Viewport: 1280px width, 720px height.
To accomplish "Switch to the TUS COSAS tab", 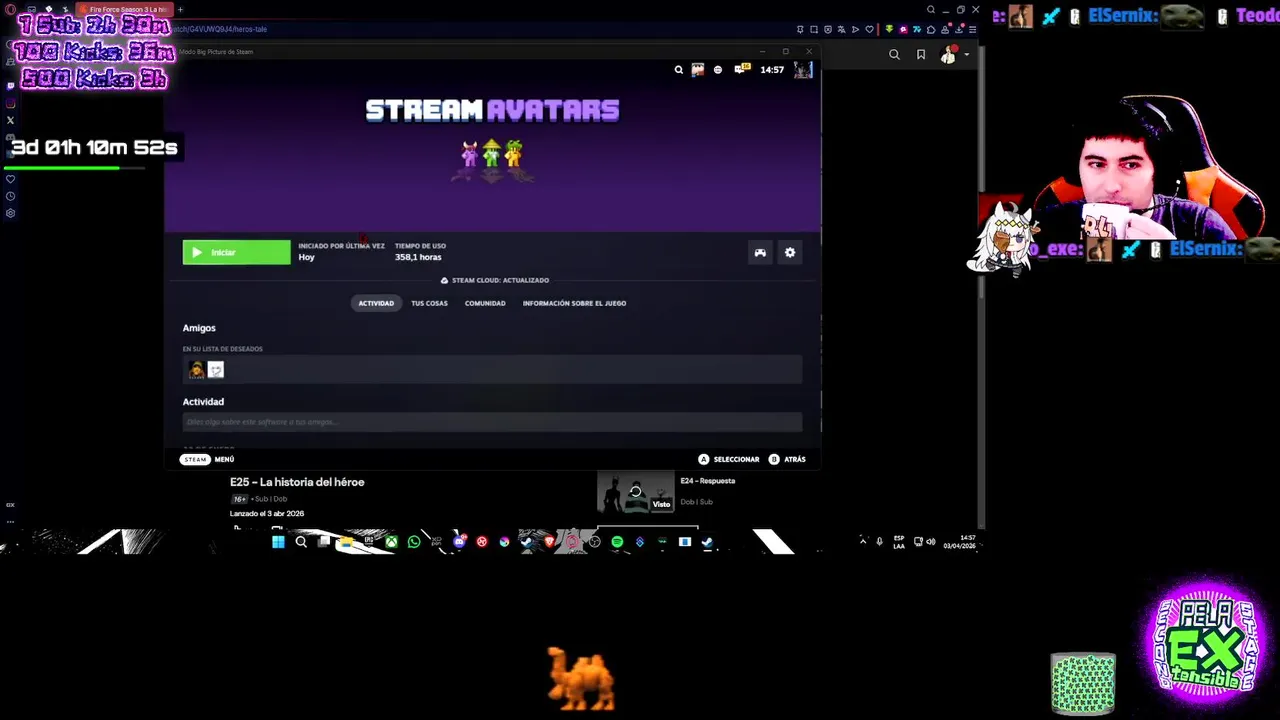I will point(429,303).
